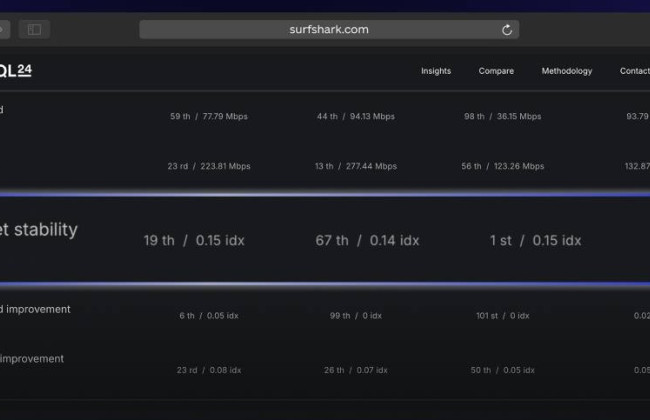The height and width of the screenshot is (420, 650).
Task: Open the Contact link in navigation
Action: tap(634, 71)
